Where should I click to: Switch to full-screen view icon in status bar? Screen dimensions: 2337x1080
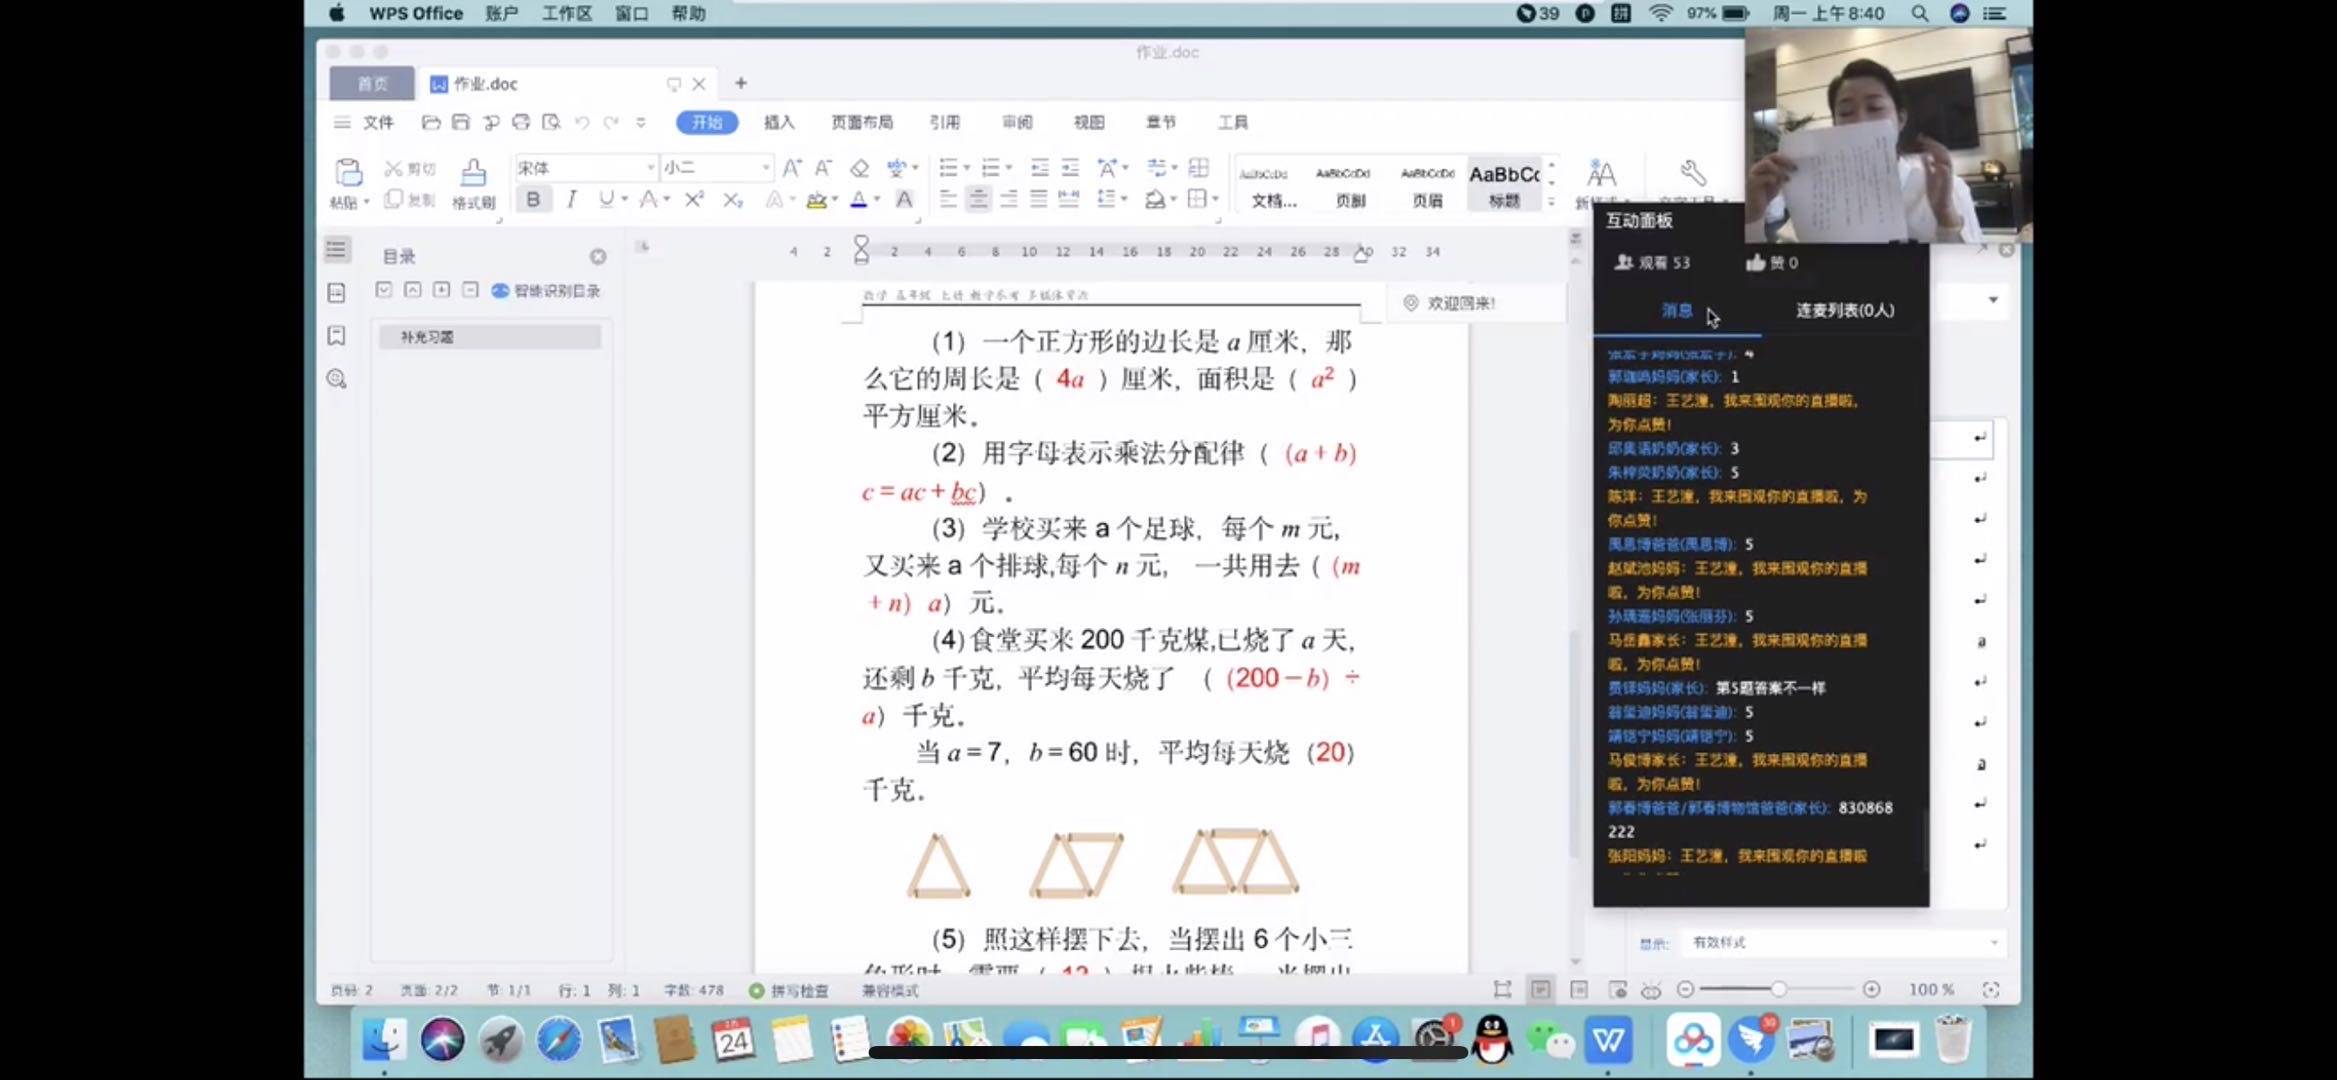point(1502,990)
